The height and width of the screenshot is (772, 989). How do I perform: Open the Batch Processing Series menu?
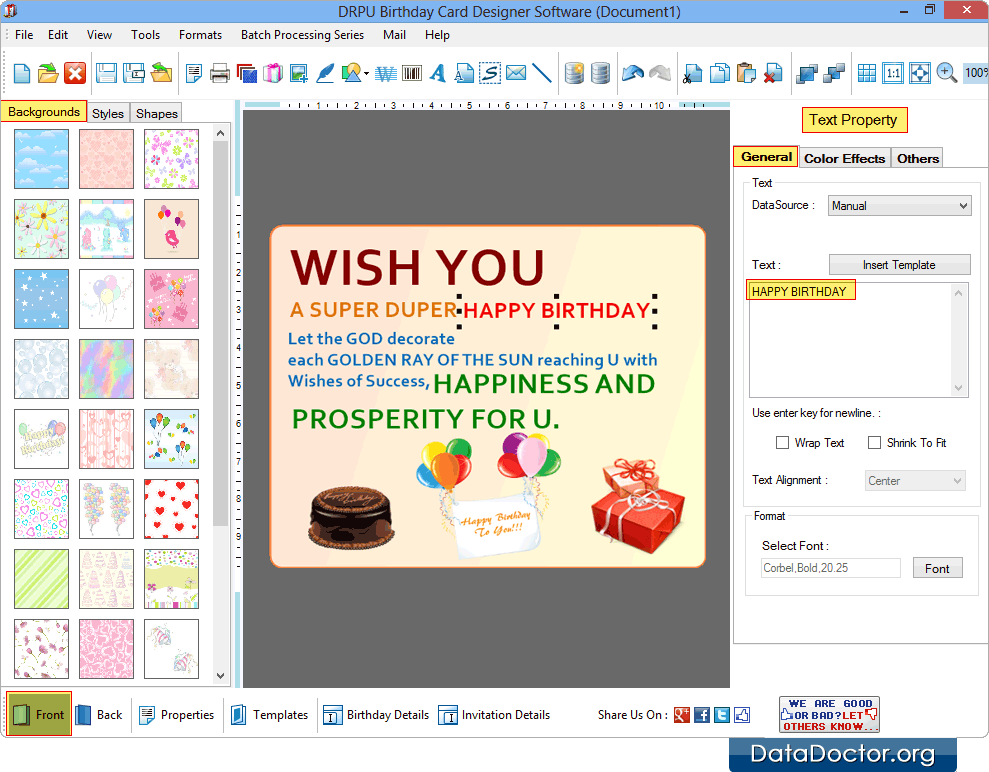(302, 35)
